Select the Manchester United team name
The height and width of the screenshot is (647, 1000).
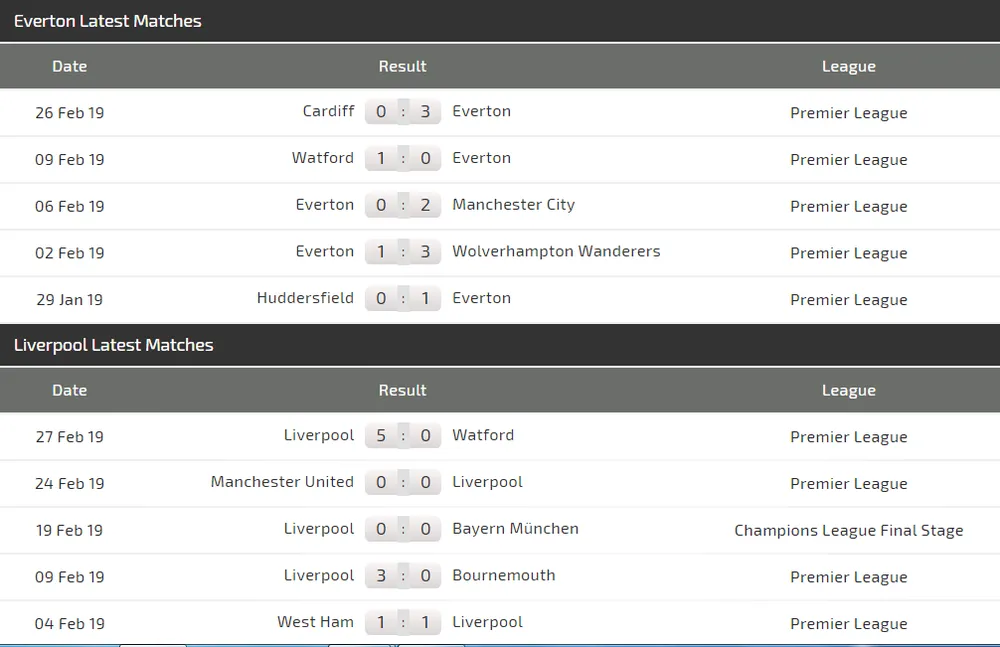pyautogui.click(x=282, y=482)
